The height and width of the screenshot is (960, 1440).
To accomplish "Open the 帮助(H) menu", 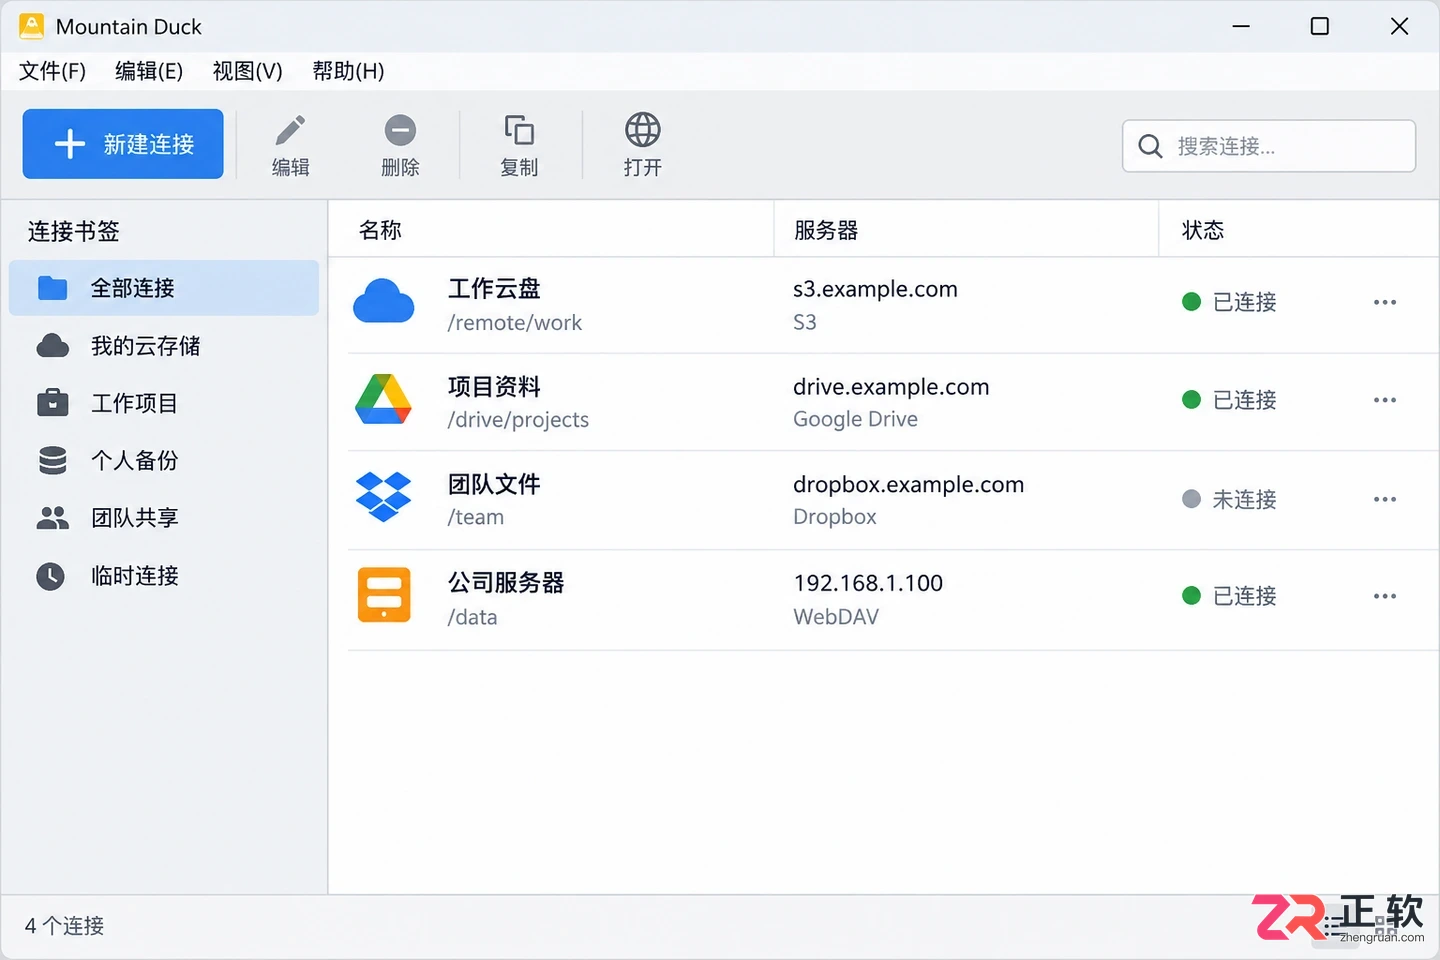I will point(348,71).
